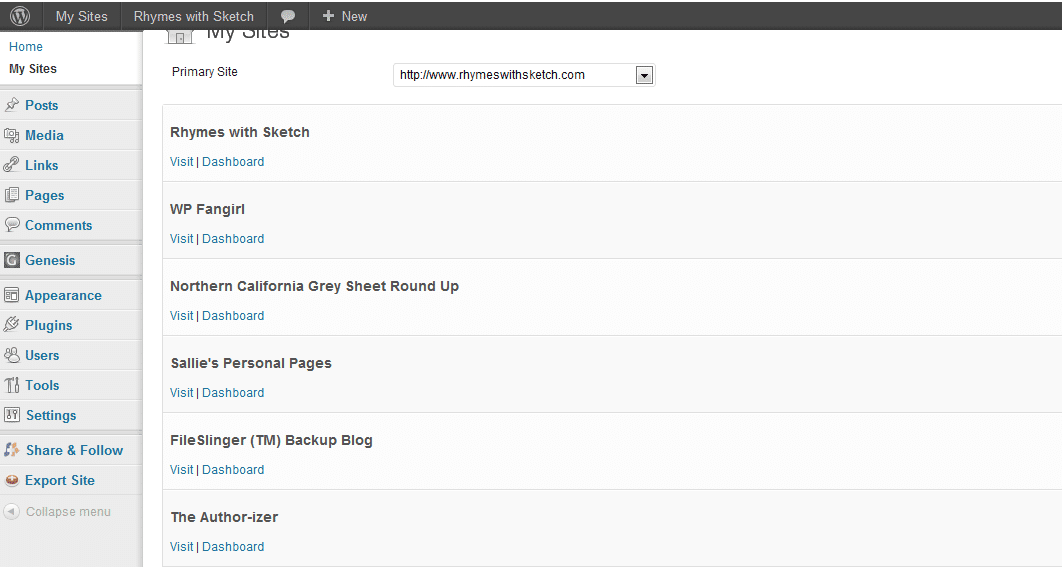Click the pushpin icon beside Posts

tap(12, 105)
